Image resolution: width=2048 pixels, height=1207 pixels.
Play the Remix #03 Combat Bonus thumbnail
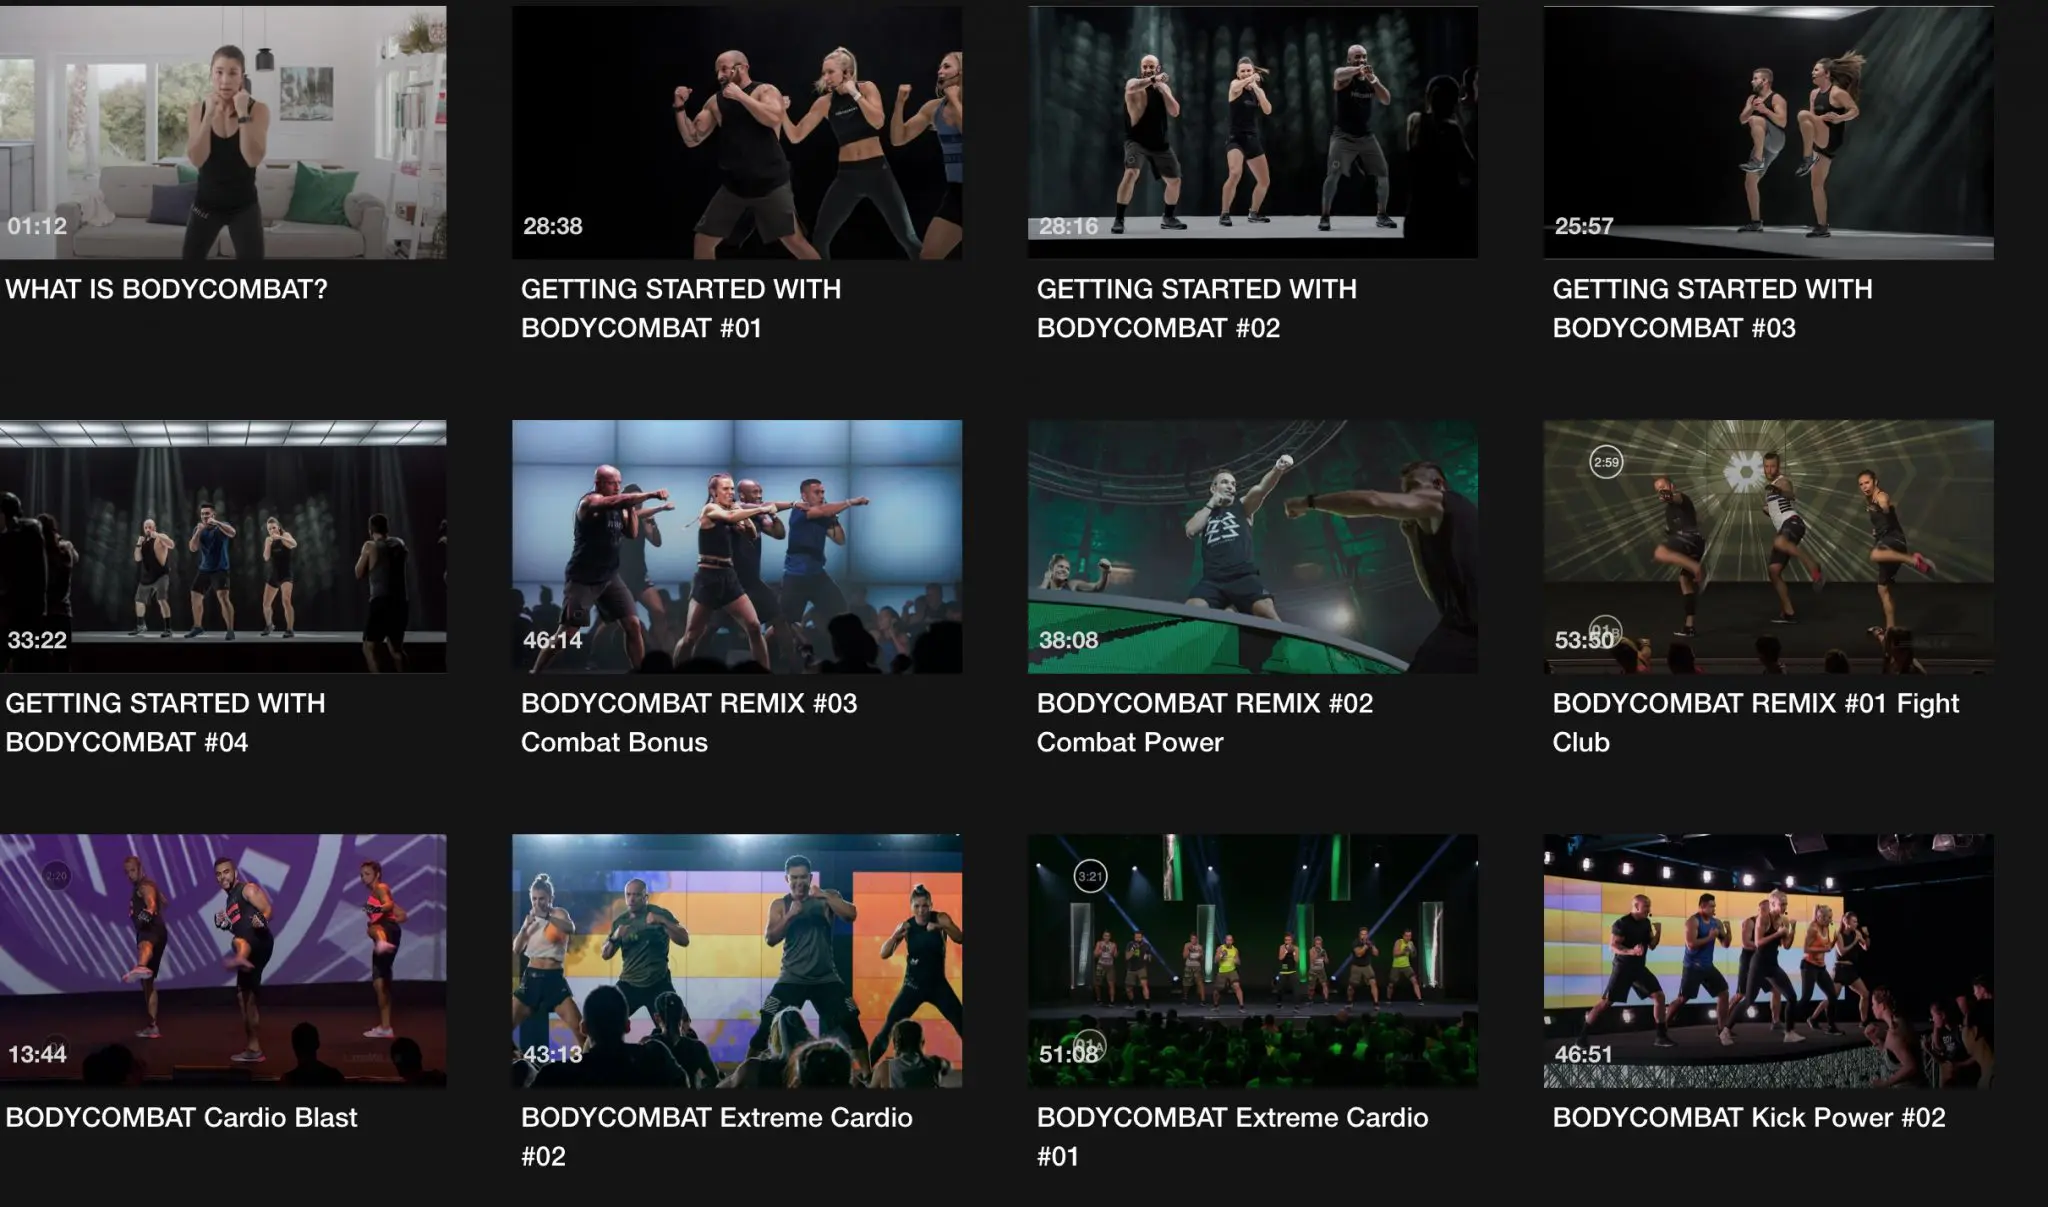click(737, 546)
